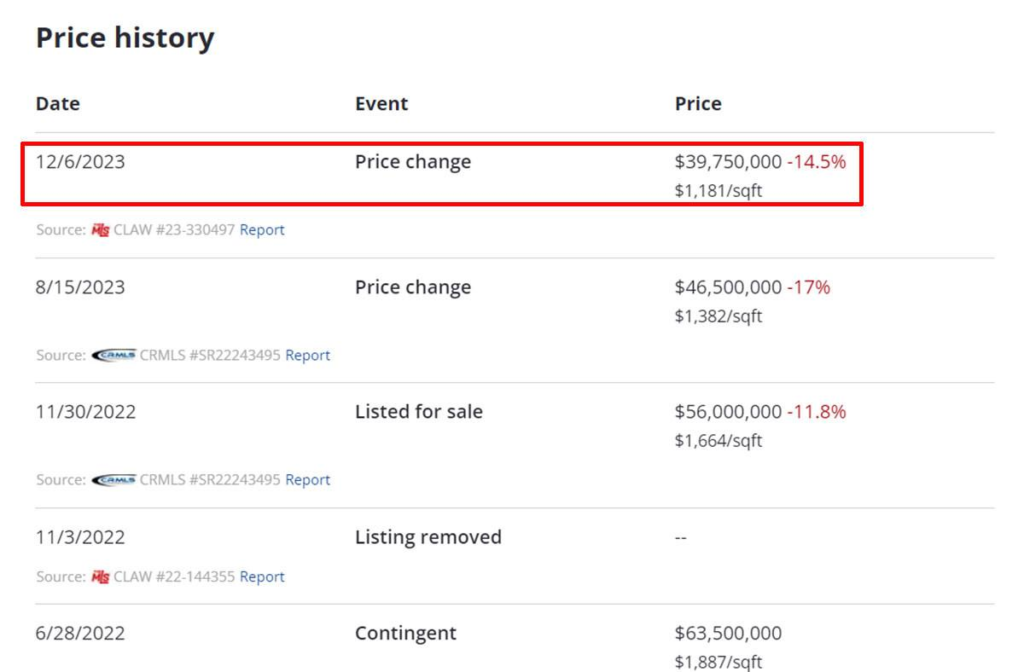Click the CLAW logo icon beside #23-330497
The height and width of the screenshot is (672, 1024).
[x=100, y=230]
